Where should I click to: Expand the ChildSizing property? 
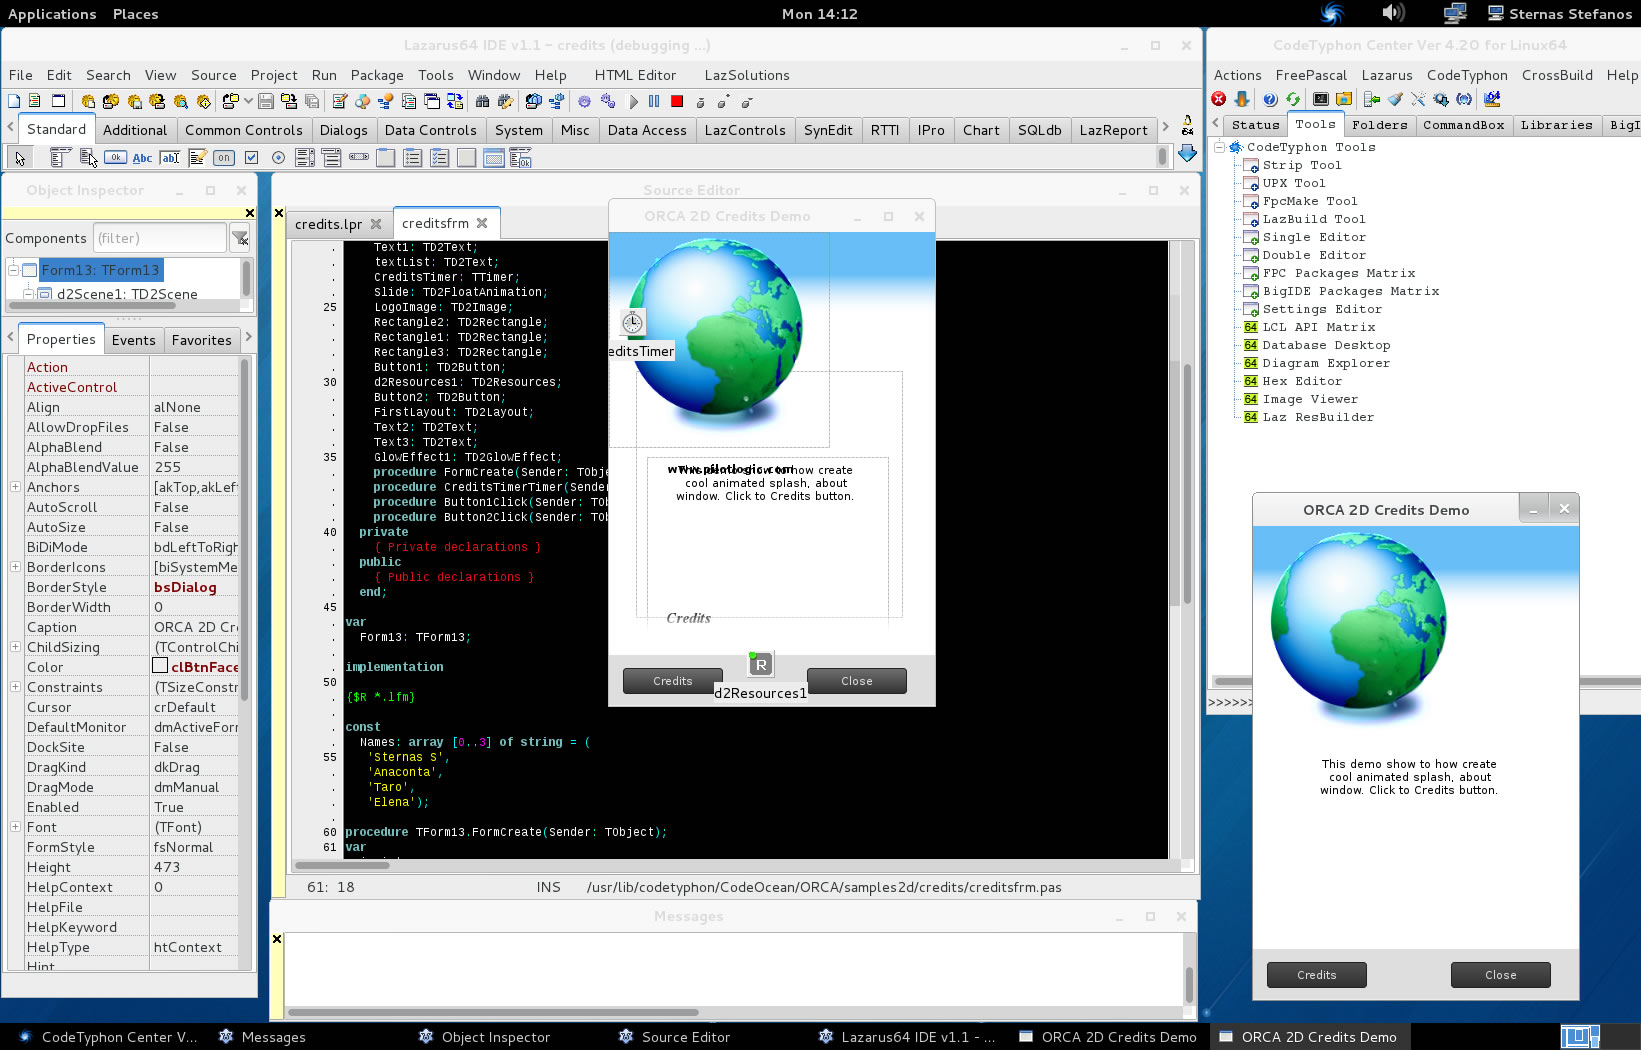tap(15, 647)
